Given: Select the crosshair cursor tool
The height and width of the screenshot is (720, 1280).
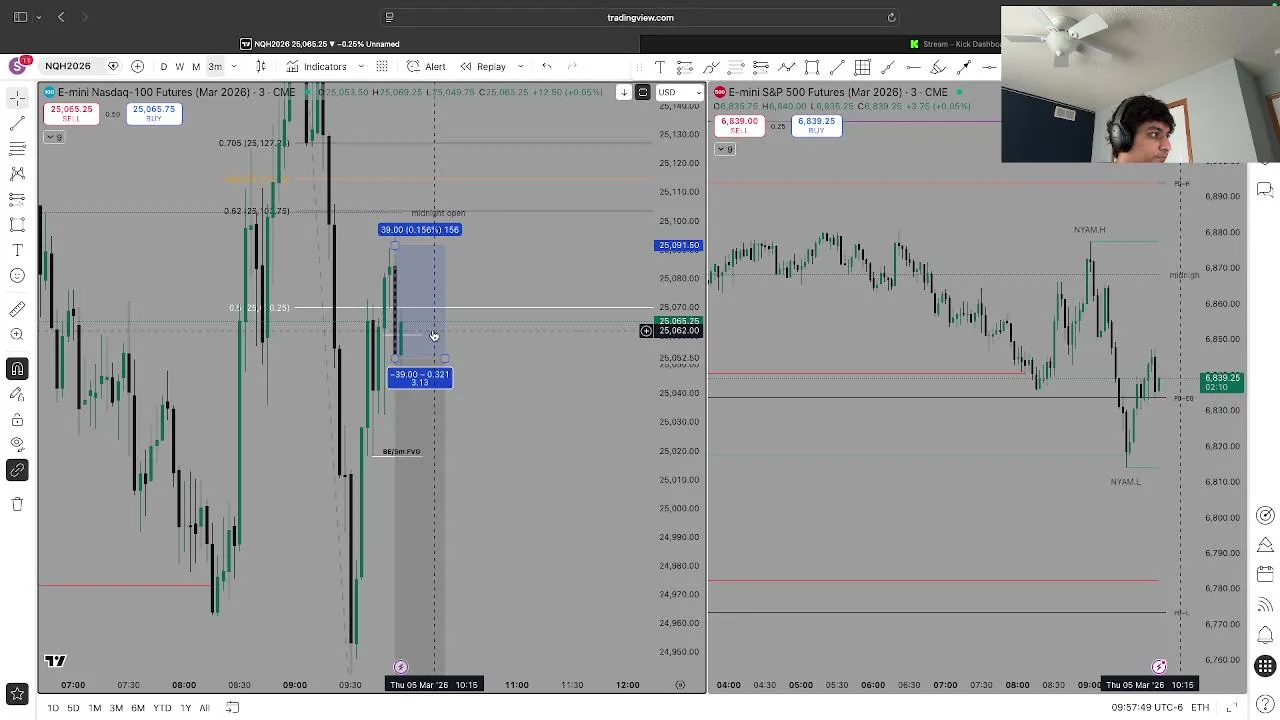Looking at the screenshot, I should pyautogui.click(x=17, y=98).
